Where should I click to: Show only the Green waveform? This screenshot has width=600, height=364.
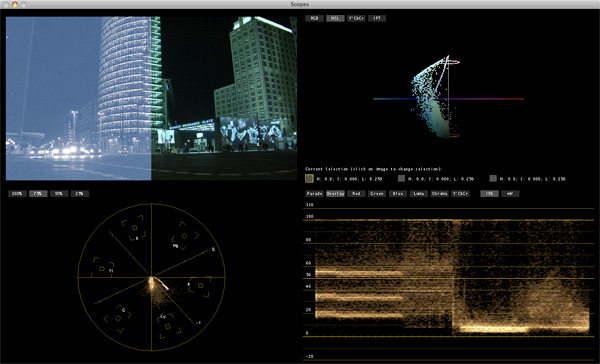coord(377,194)
